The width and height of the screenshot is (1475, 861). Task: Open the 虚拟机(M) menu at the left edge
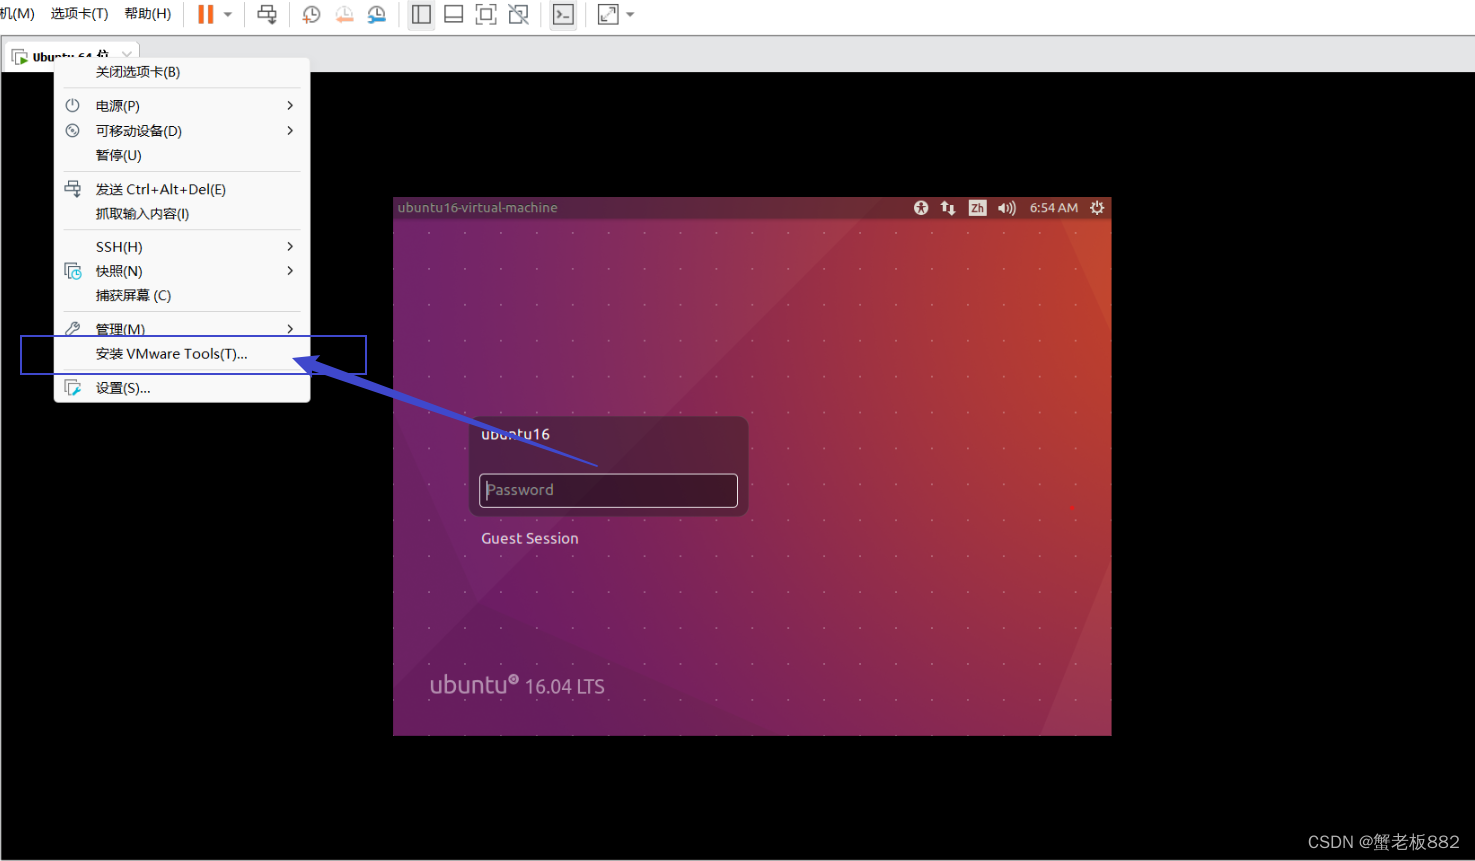point(17,14)
